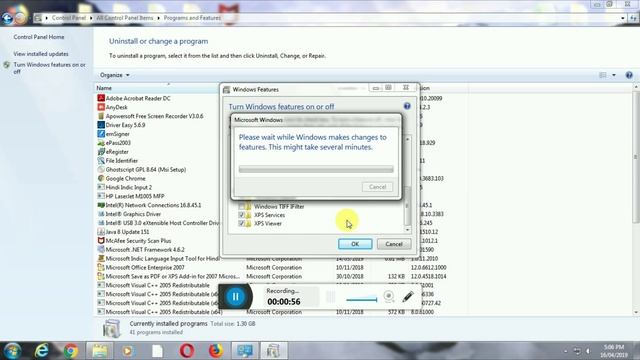Select Microsoft .NET Framework 4.6.2 entry
Viewport: 640px width, 360px height.
click(x=145, y=250)
